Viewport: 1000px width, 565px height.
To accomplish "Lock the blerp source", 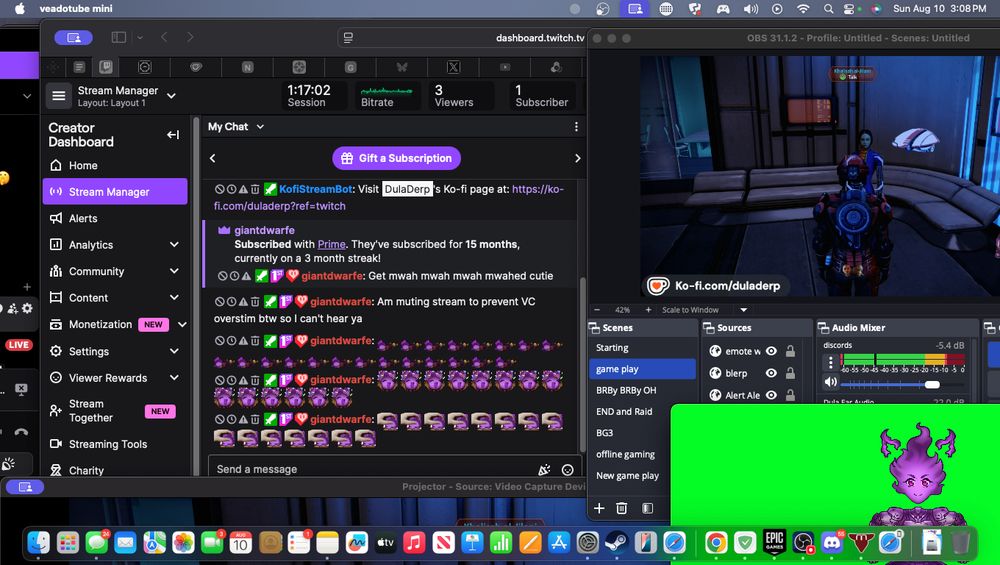I will [790, 373].
